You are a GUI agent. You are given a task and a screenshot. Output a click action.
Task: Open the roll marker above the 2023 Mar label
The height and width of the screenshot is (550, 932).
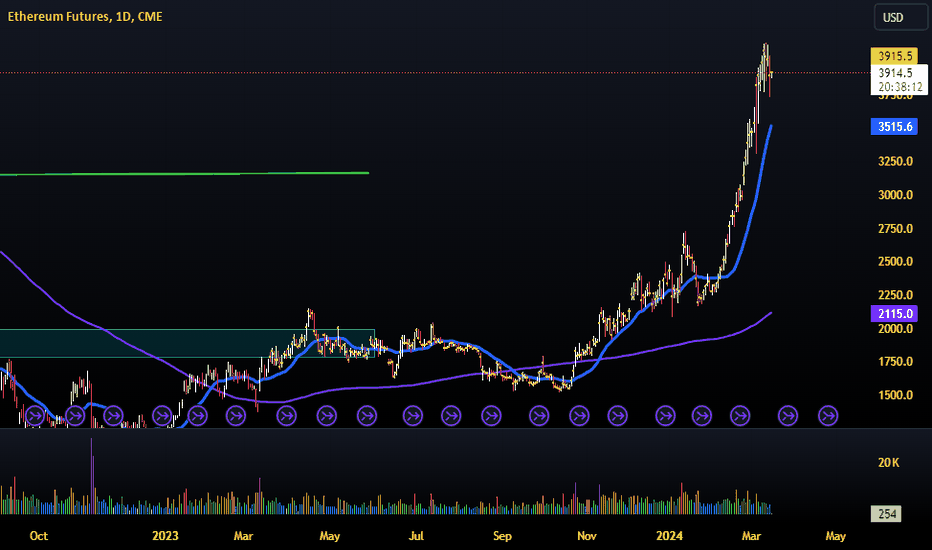point(236,416)
